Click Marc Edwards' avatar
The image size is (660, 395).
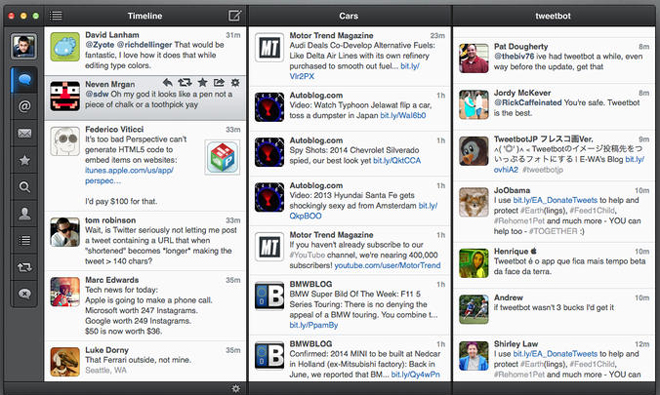coord(65,292)
